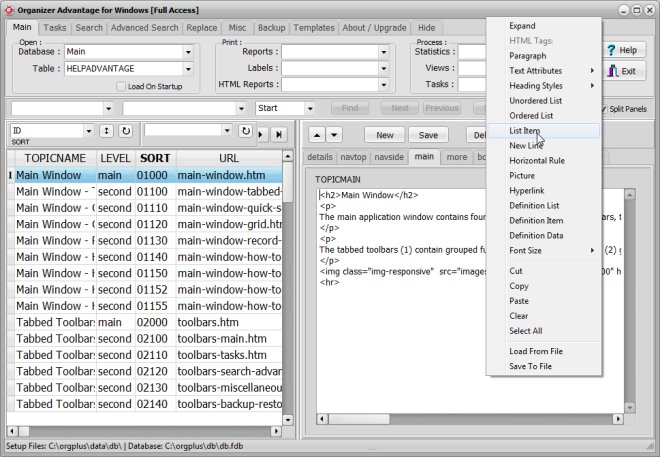Click the Save record button
This screenshot has height=457, width=660.
pyautogui.click(x=428, y=135)
